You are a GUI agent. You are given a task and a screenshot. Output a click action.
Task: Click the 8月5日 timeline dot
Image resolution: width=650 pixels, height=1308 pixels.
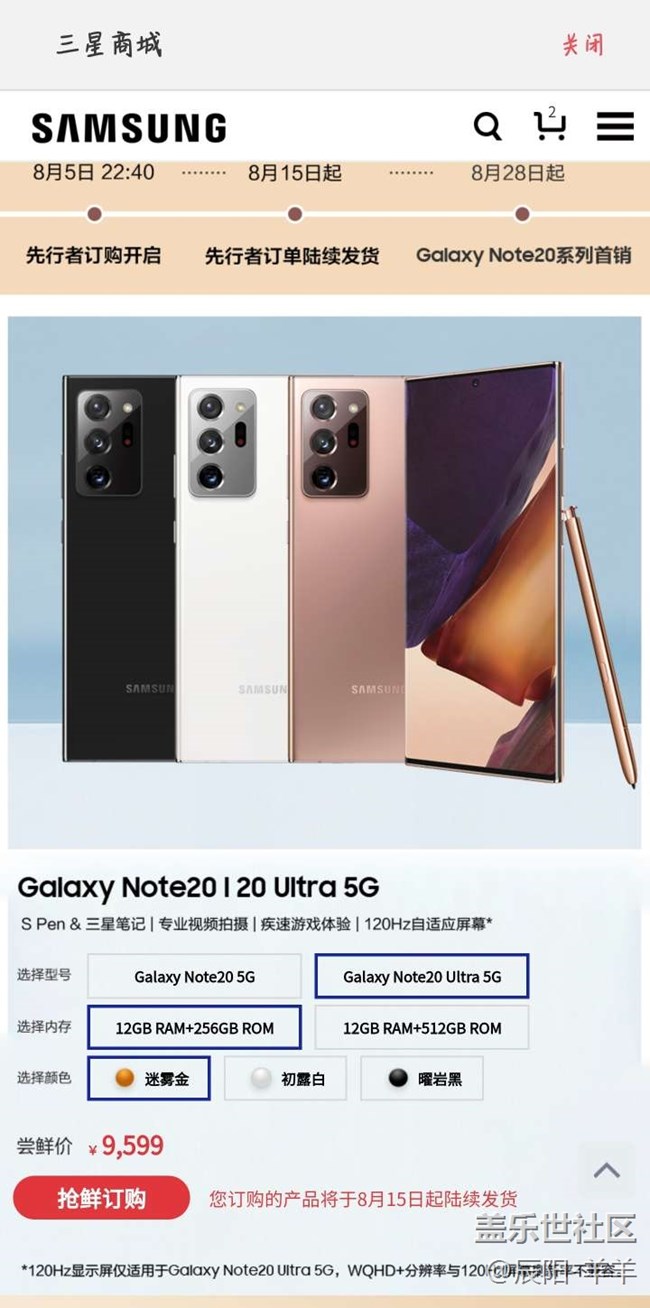95,214
